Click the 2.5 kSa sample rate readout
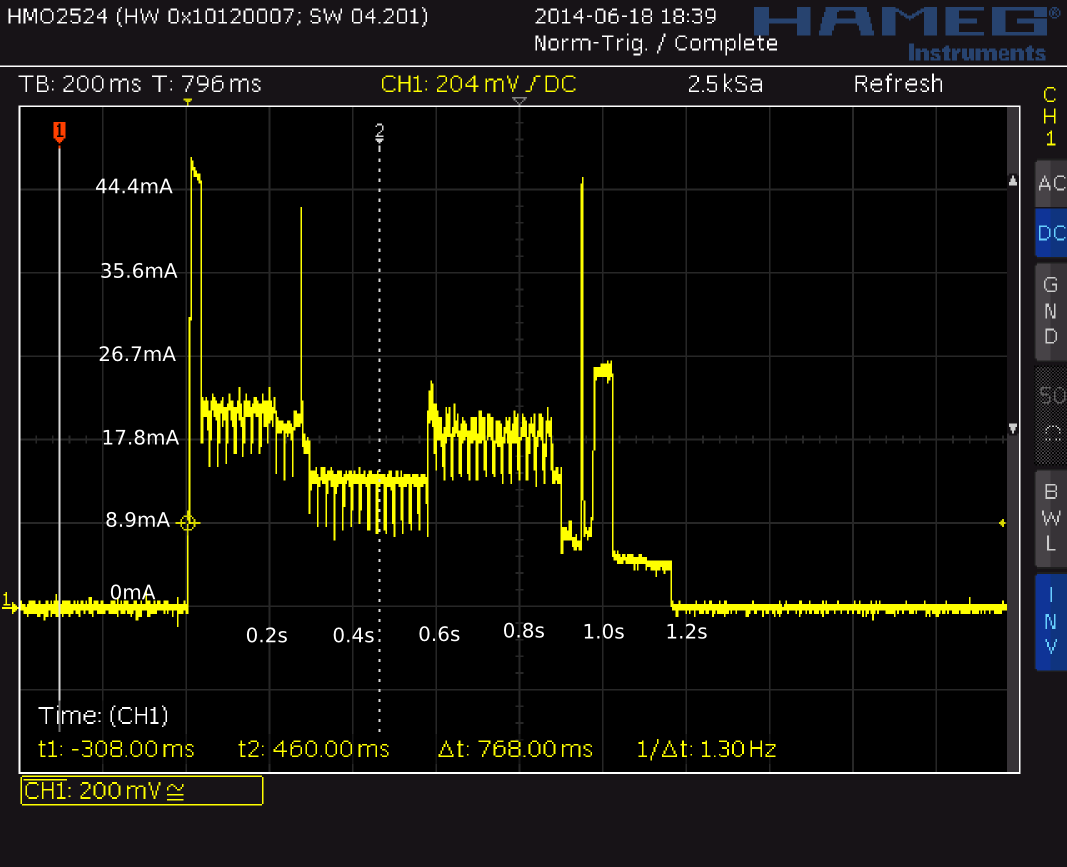This screenshot has height=867, width=1067. point(725,84)
